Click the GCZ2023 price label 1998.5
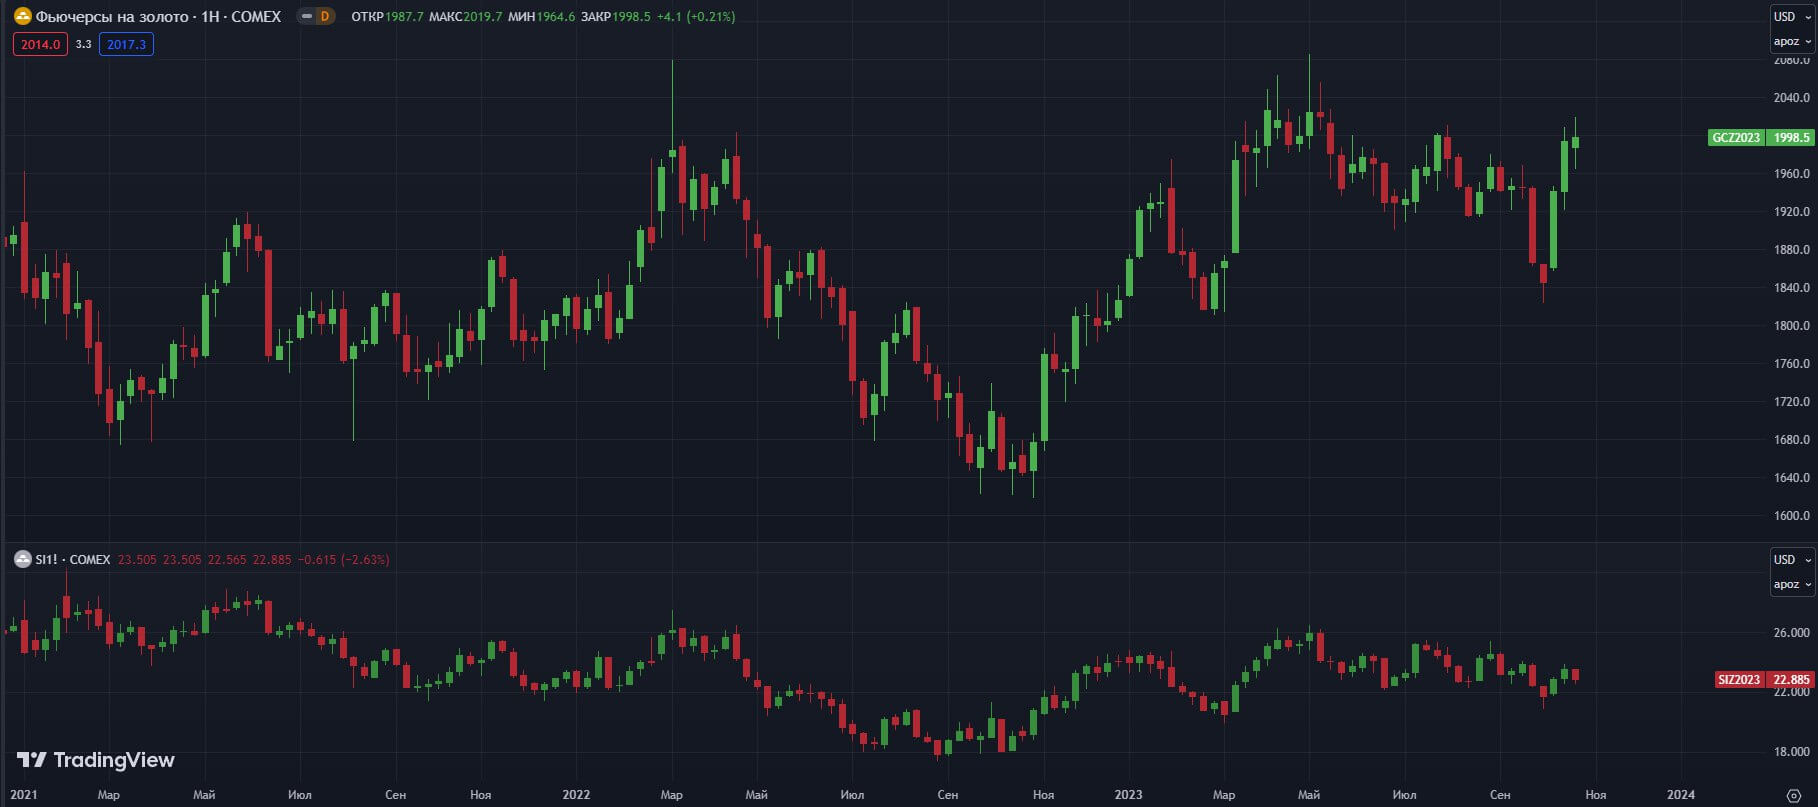 pyautogui.click(x=1761, y=137)
